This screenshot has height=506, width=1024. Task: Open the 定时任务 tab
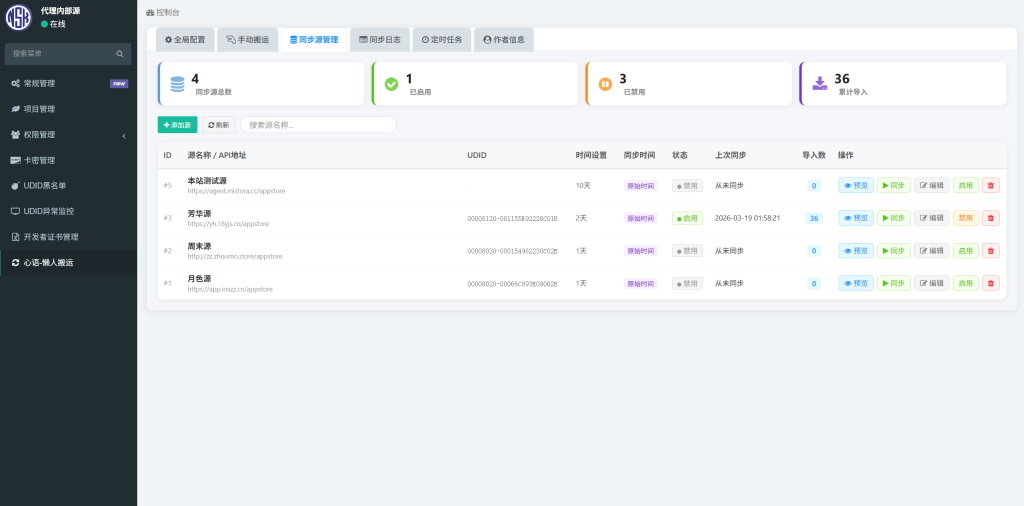coord(441,40)
